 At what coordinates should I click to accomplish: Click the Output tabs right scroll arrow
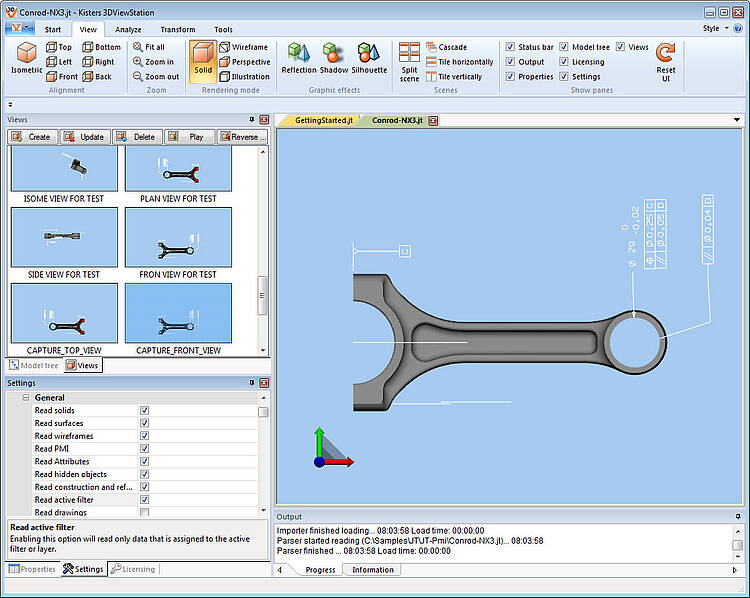click(x=735, y=570)
